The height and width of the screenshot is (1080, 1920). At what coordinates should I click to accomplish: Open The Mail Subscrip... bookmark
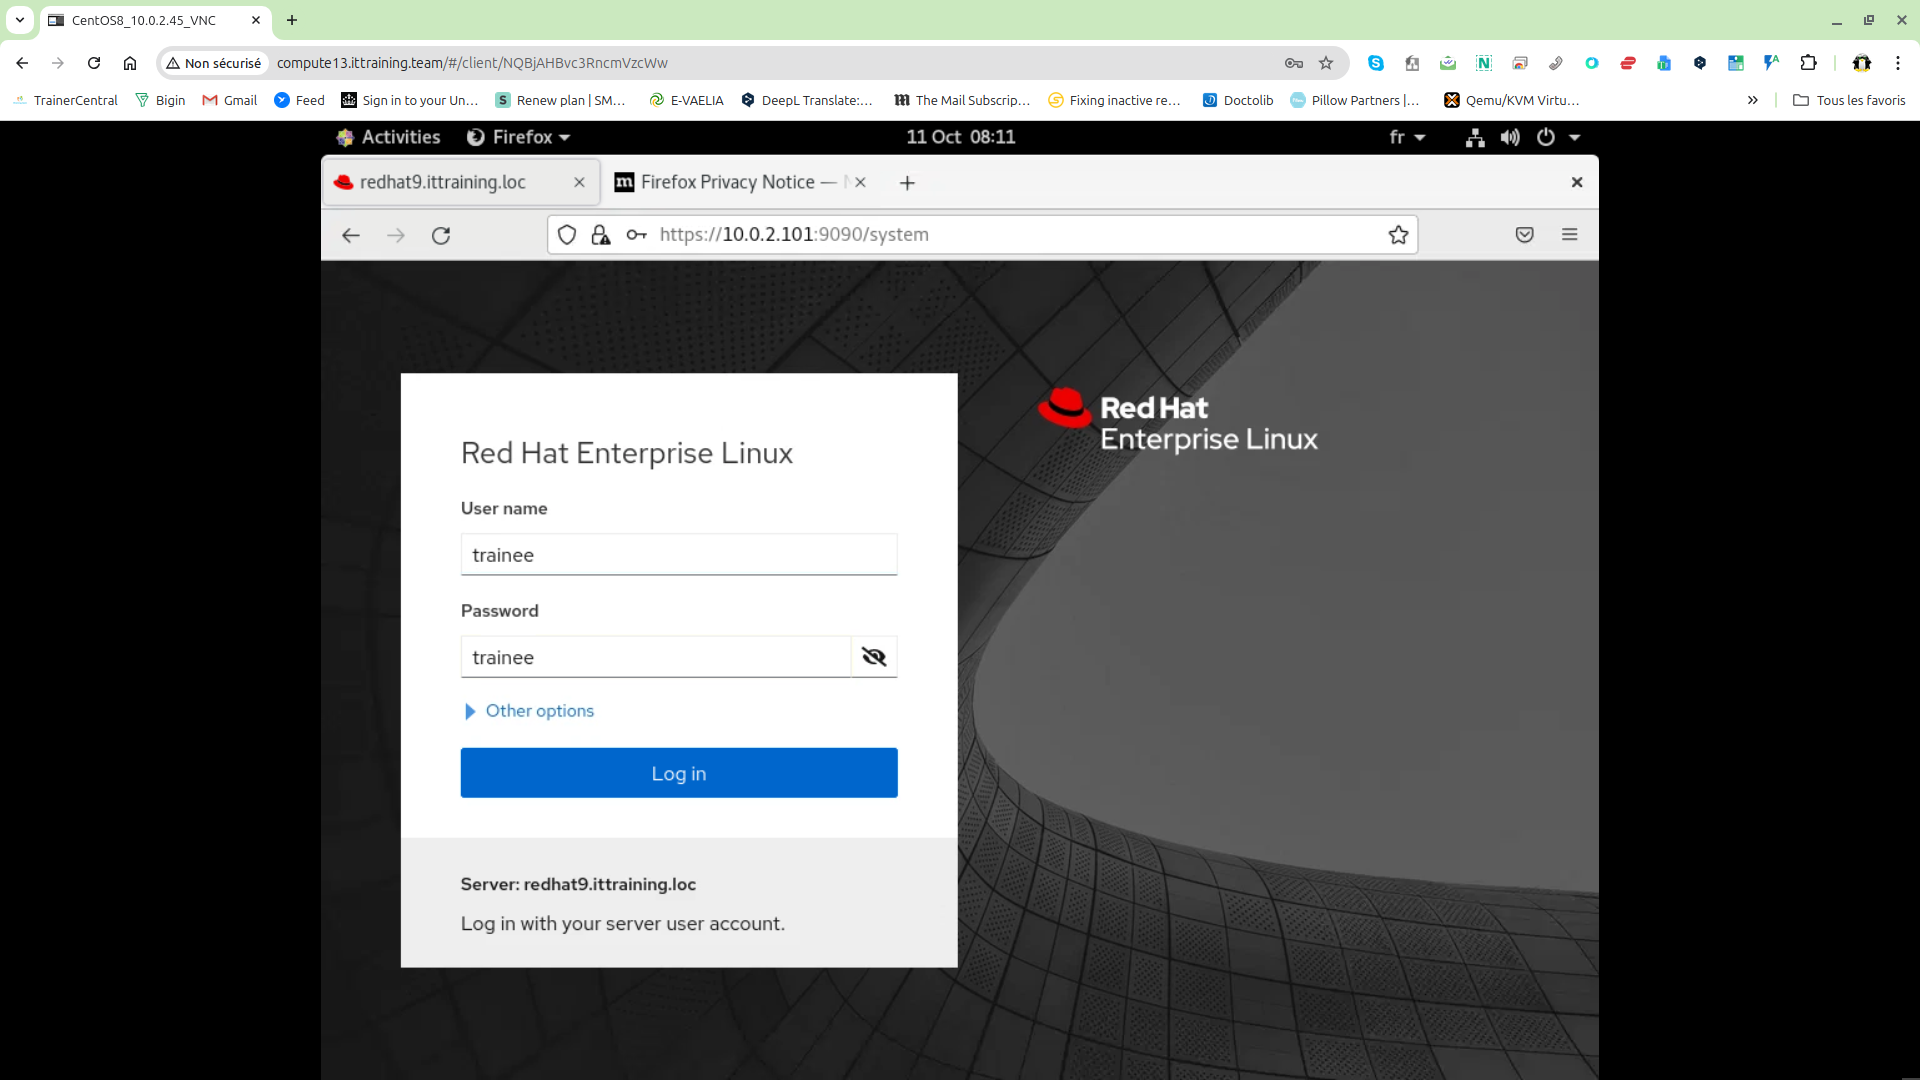pyautogui.click(x=962, y=100)
